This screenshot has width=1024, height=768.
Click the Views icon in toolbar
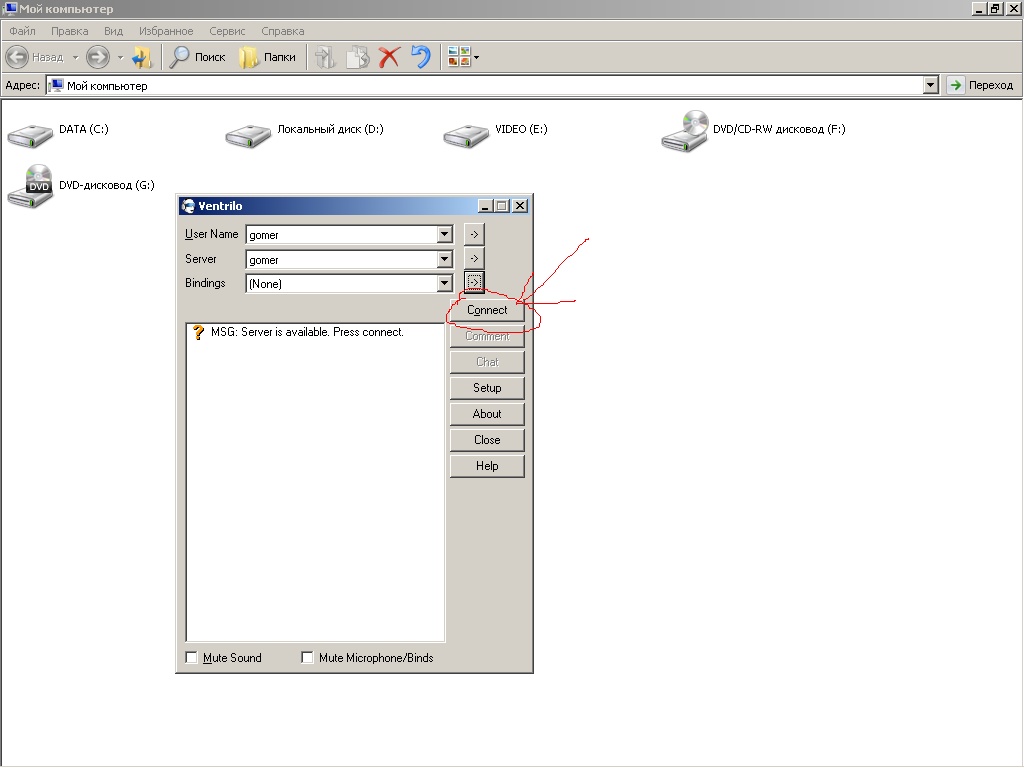click(x=458, y=57)
